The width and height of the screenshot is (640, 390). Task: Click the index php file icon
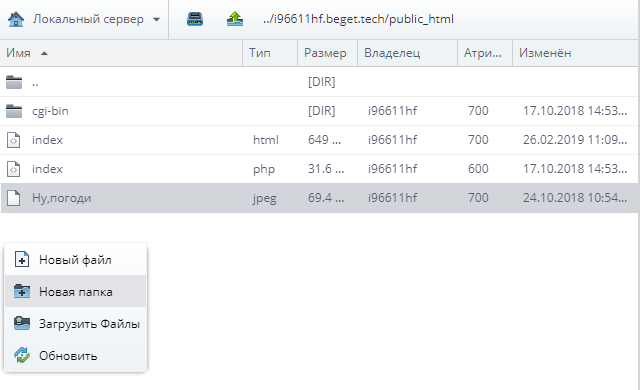tap(13, 169)
